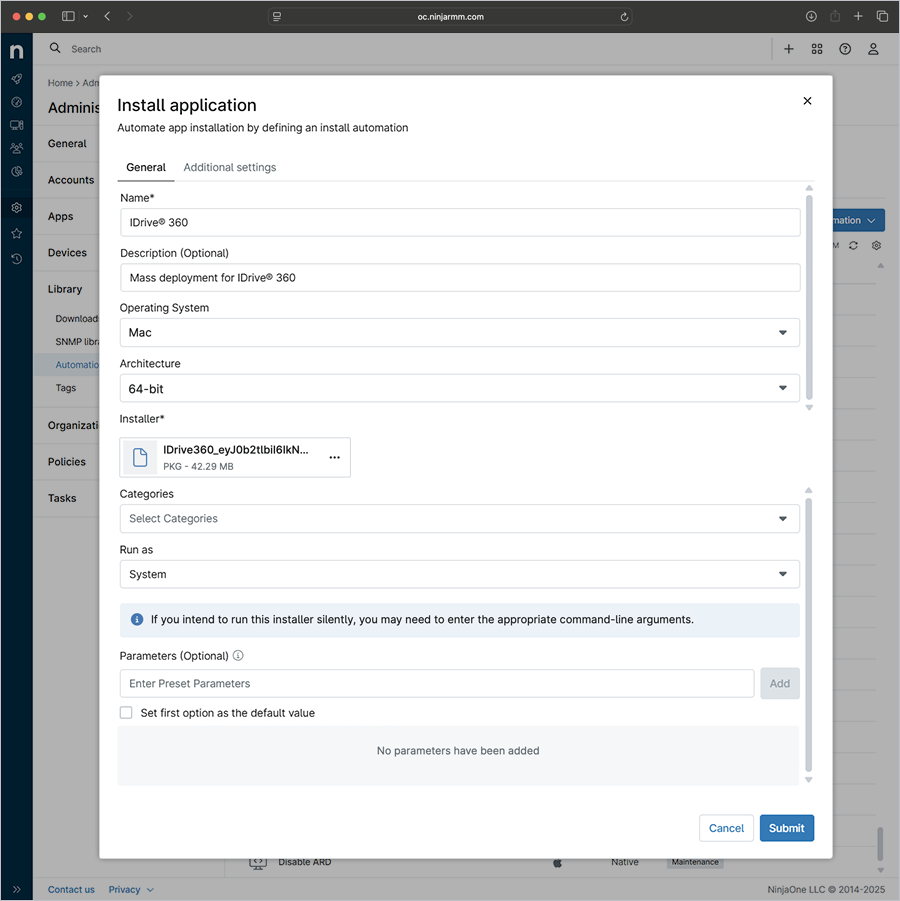The width and height of the screenshot is (900, 901).
Task: Select the General tab in the dialog
Action: 146,168
